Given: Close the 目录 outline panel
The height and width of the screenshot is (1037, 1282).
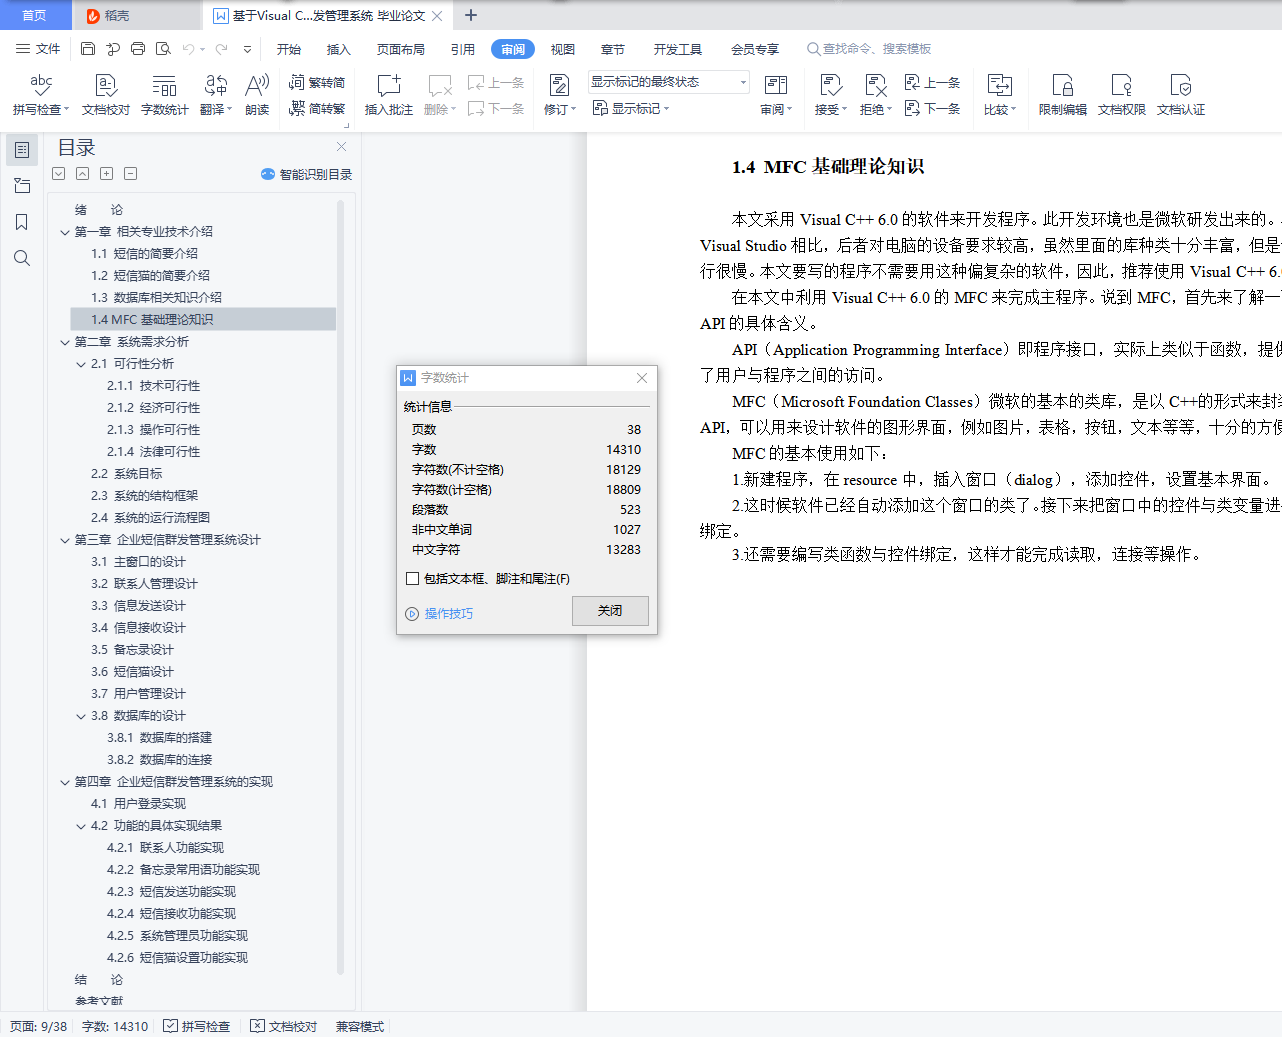Looking at the screenshot, I should [341, 146].
